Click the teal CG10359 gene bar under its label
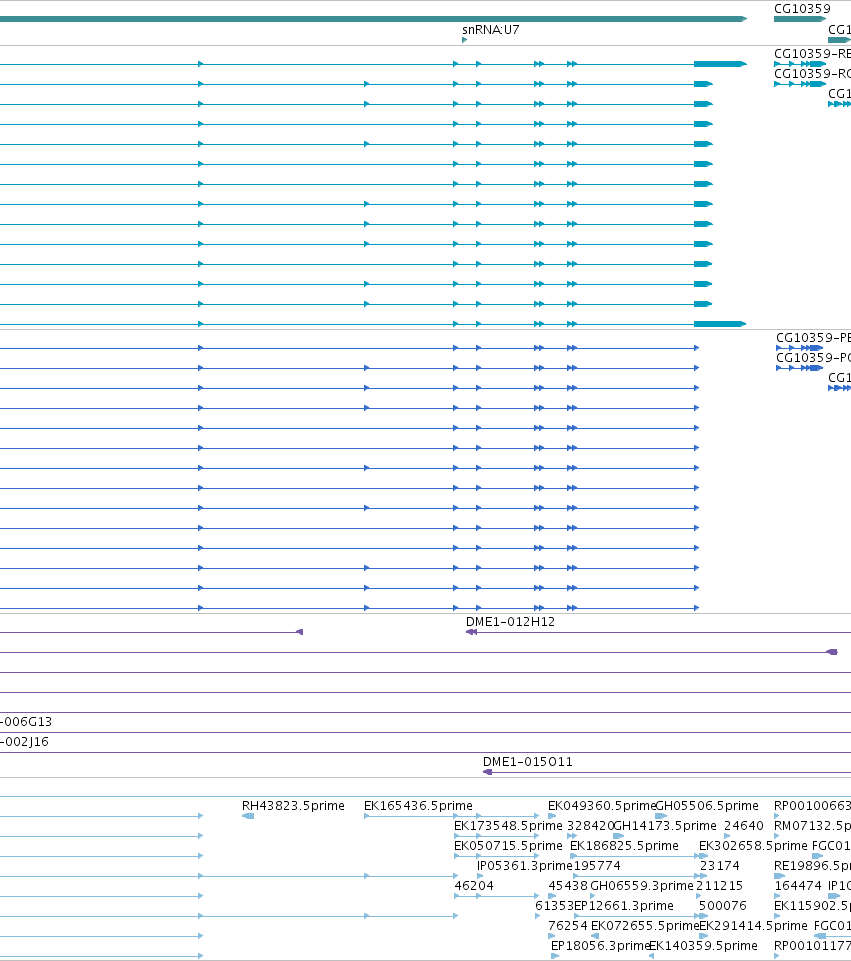 tap(800, 19)
